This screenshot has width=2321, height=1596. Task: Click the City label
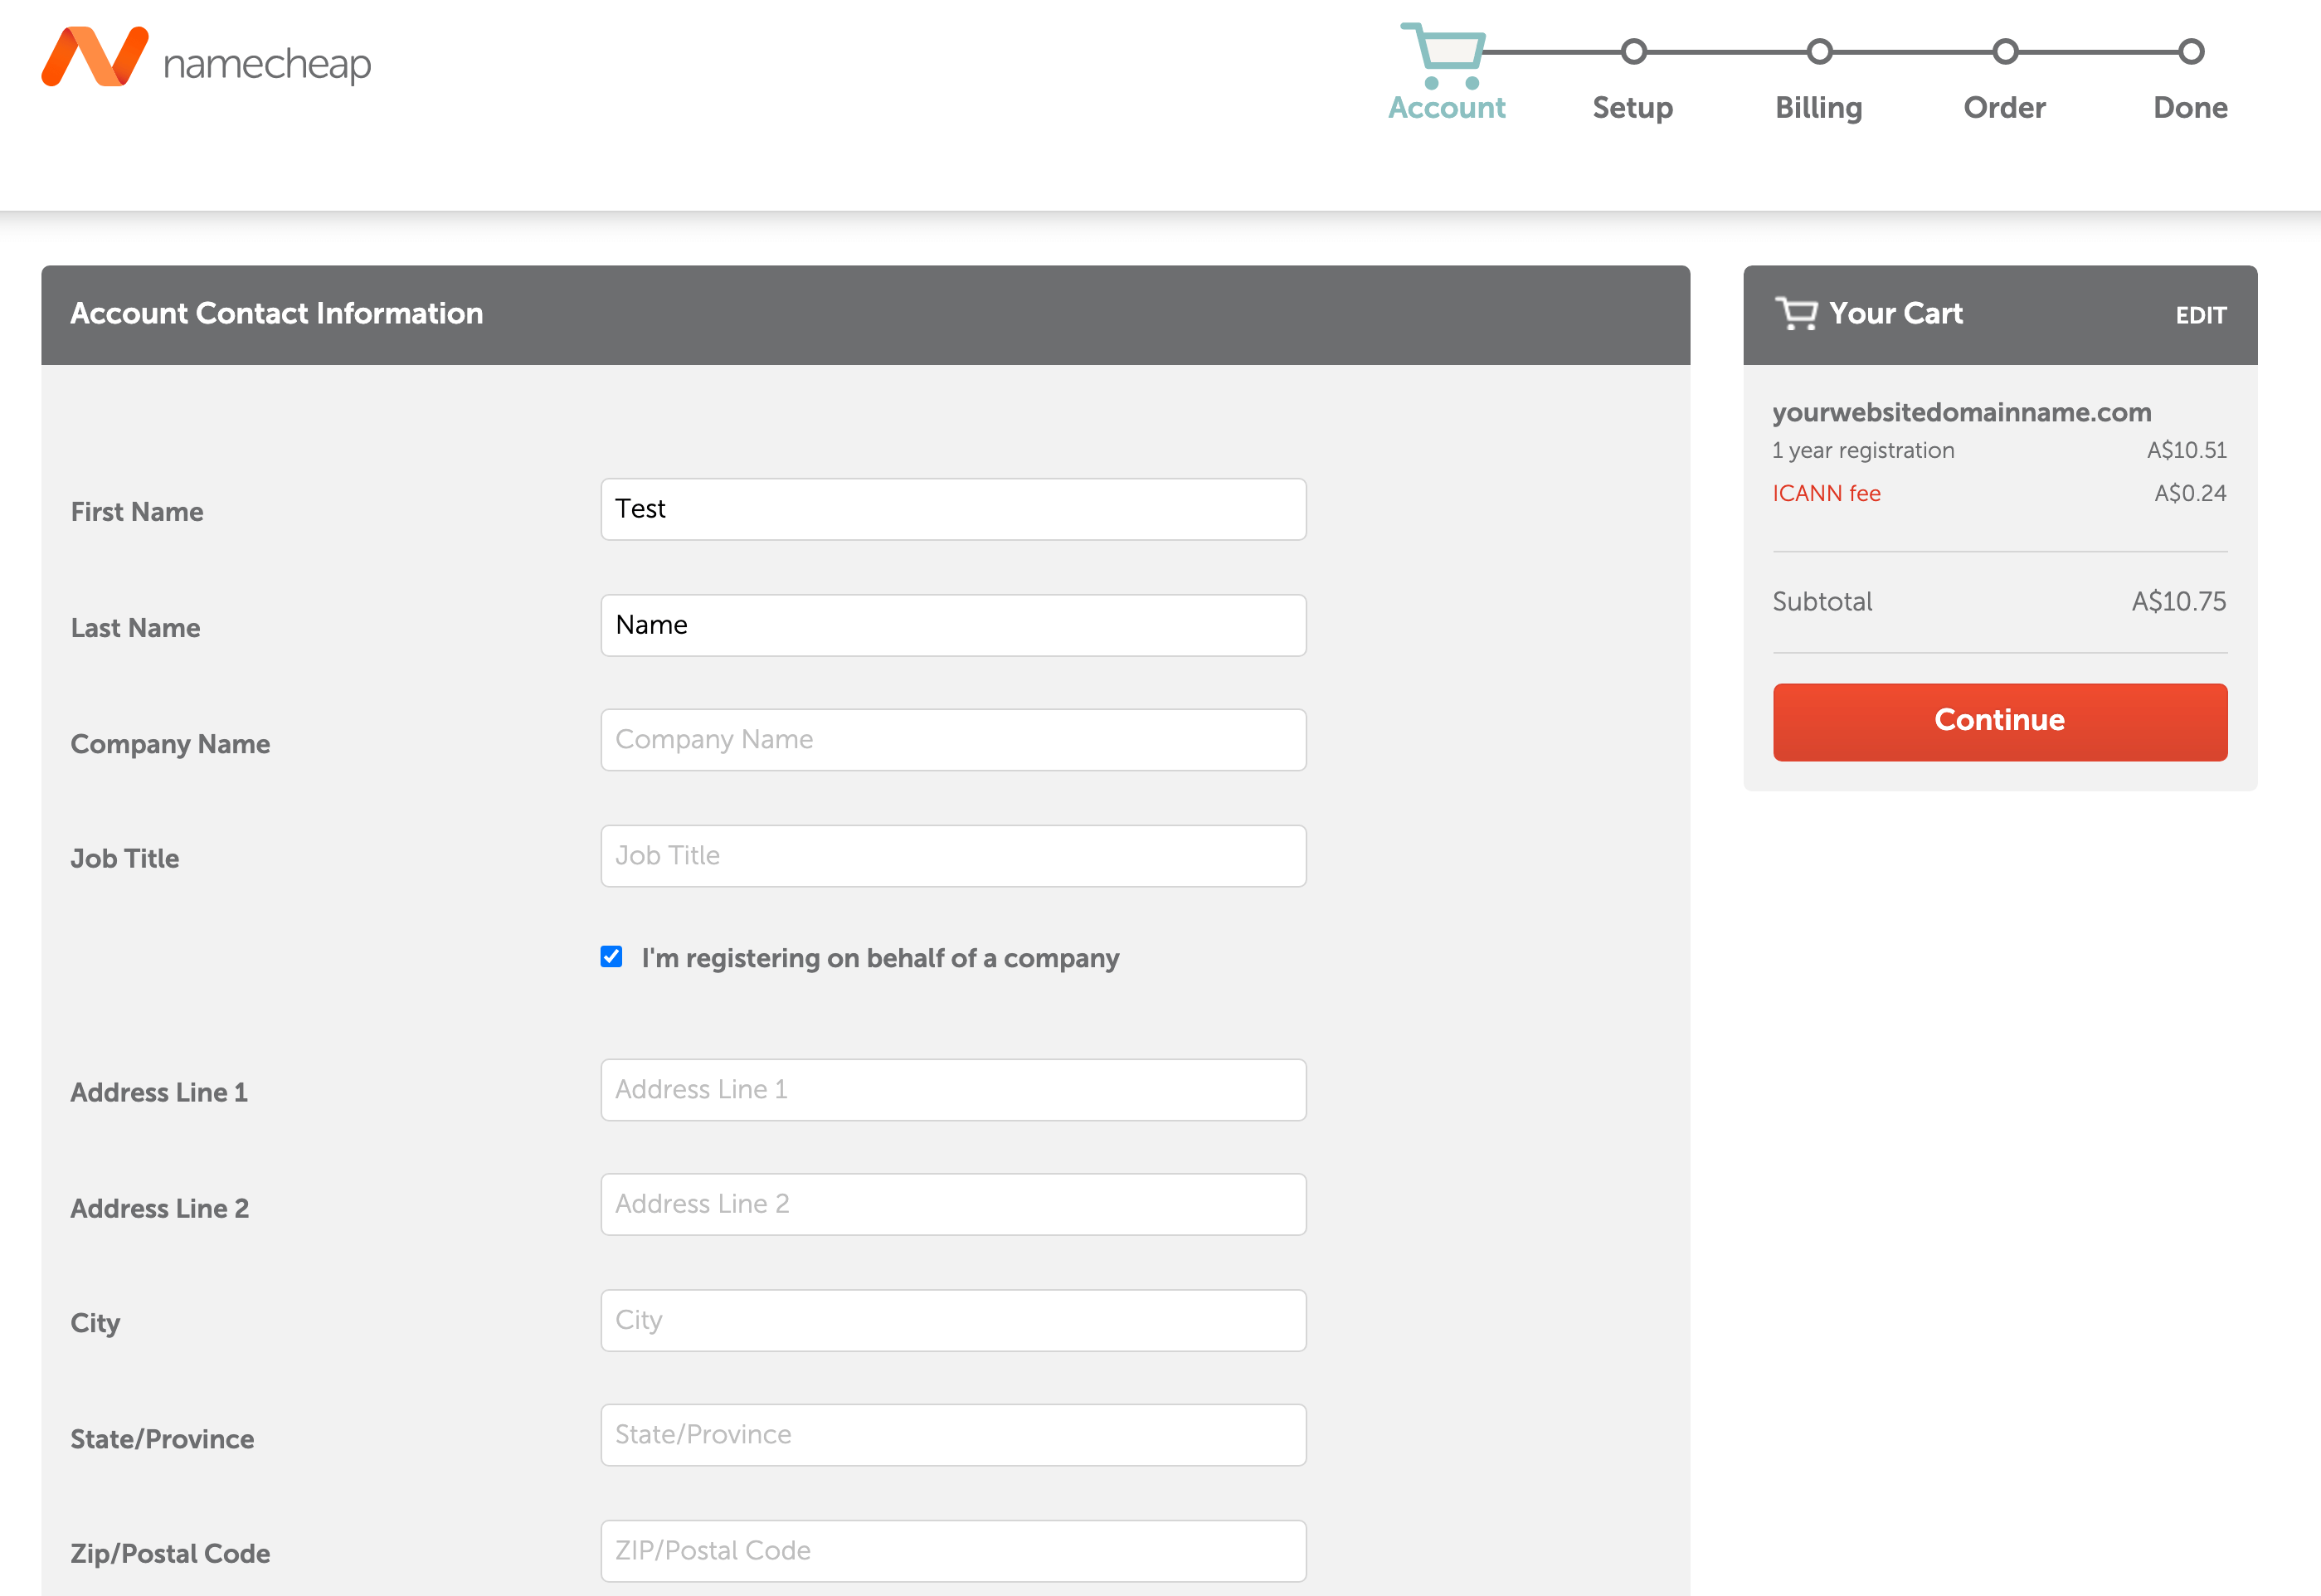[95, 1323]
